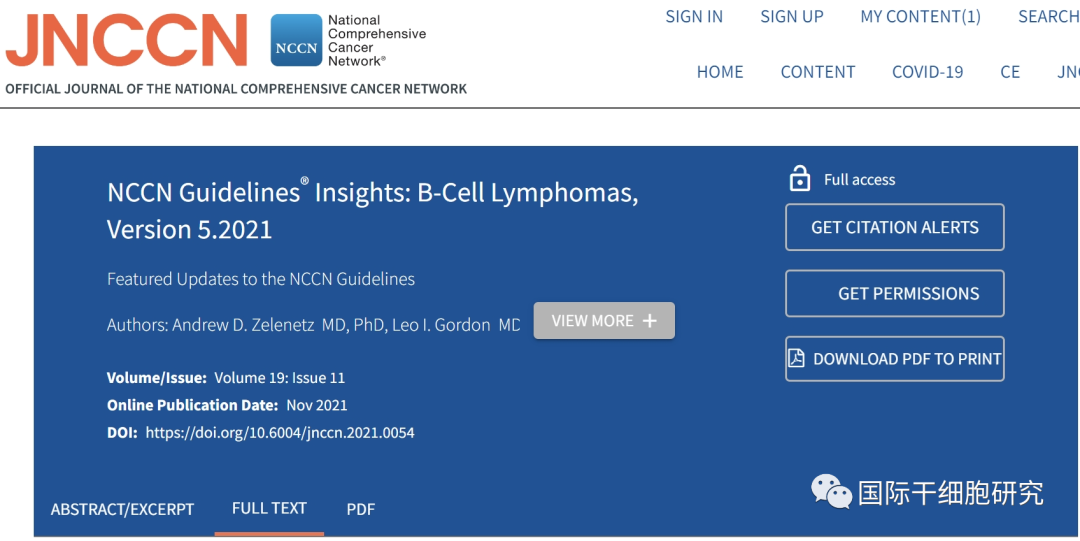Expand author list with VIEW MORE
The image size is (1080, 541).
coord(604,320)
